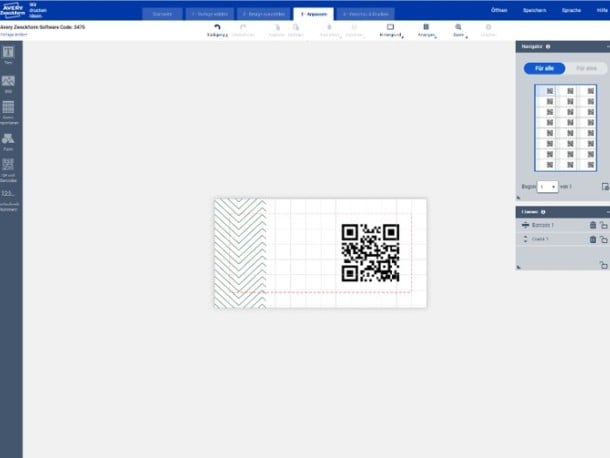Select the Für eine toggle
Image resolution: width=610 pixels, height=458 pixels.
[586, 68]
